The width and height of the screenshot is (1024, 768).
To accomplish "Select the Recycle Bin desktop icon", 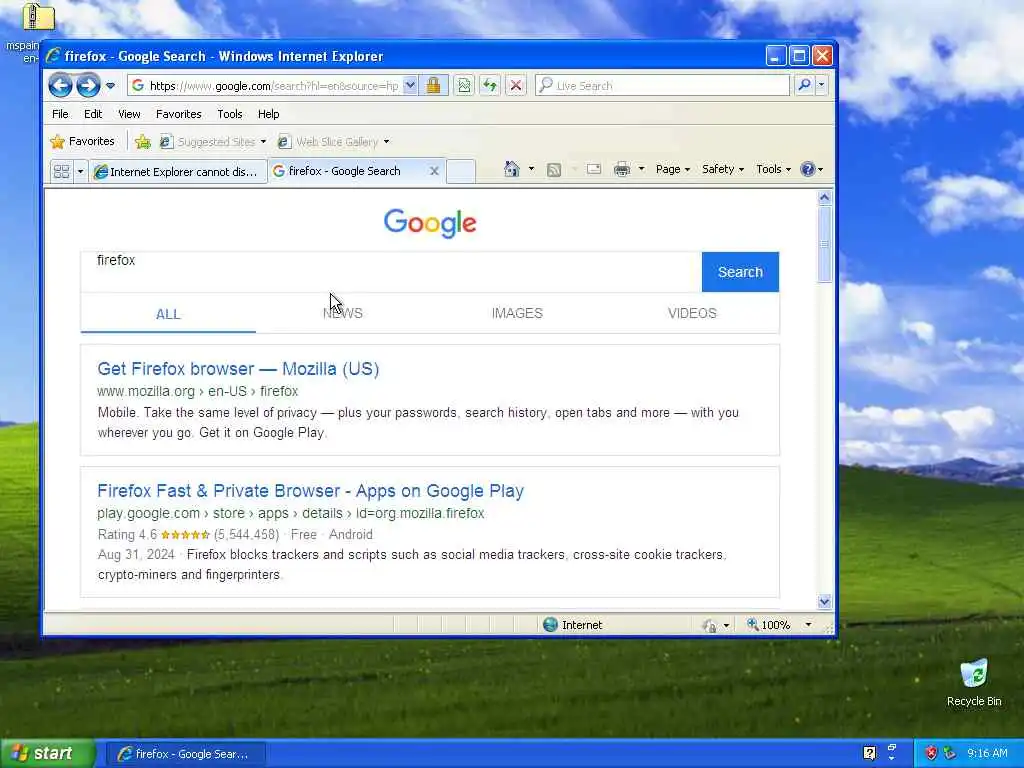I will [974, 684].
